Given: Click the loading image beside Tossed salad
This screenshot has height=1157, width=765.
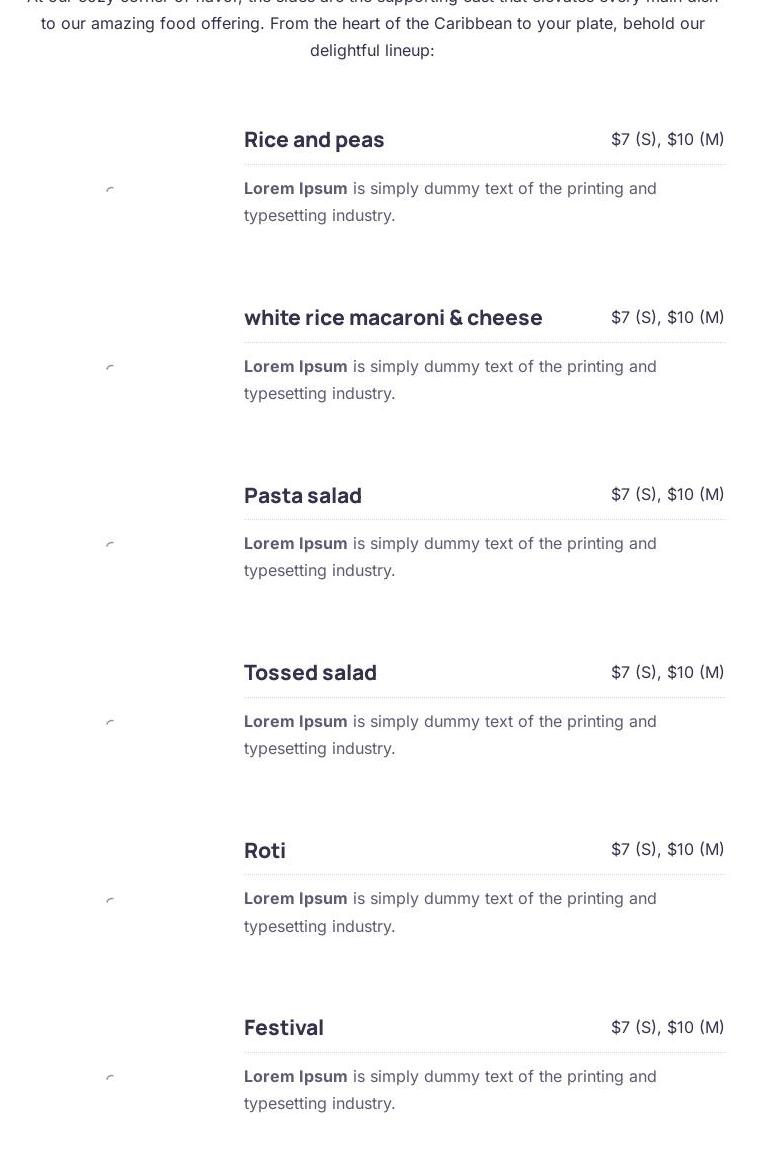Looking at the screenshot, I should pos(110,722).
